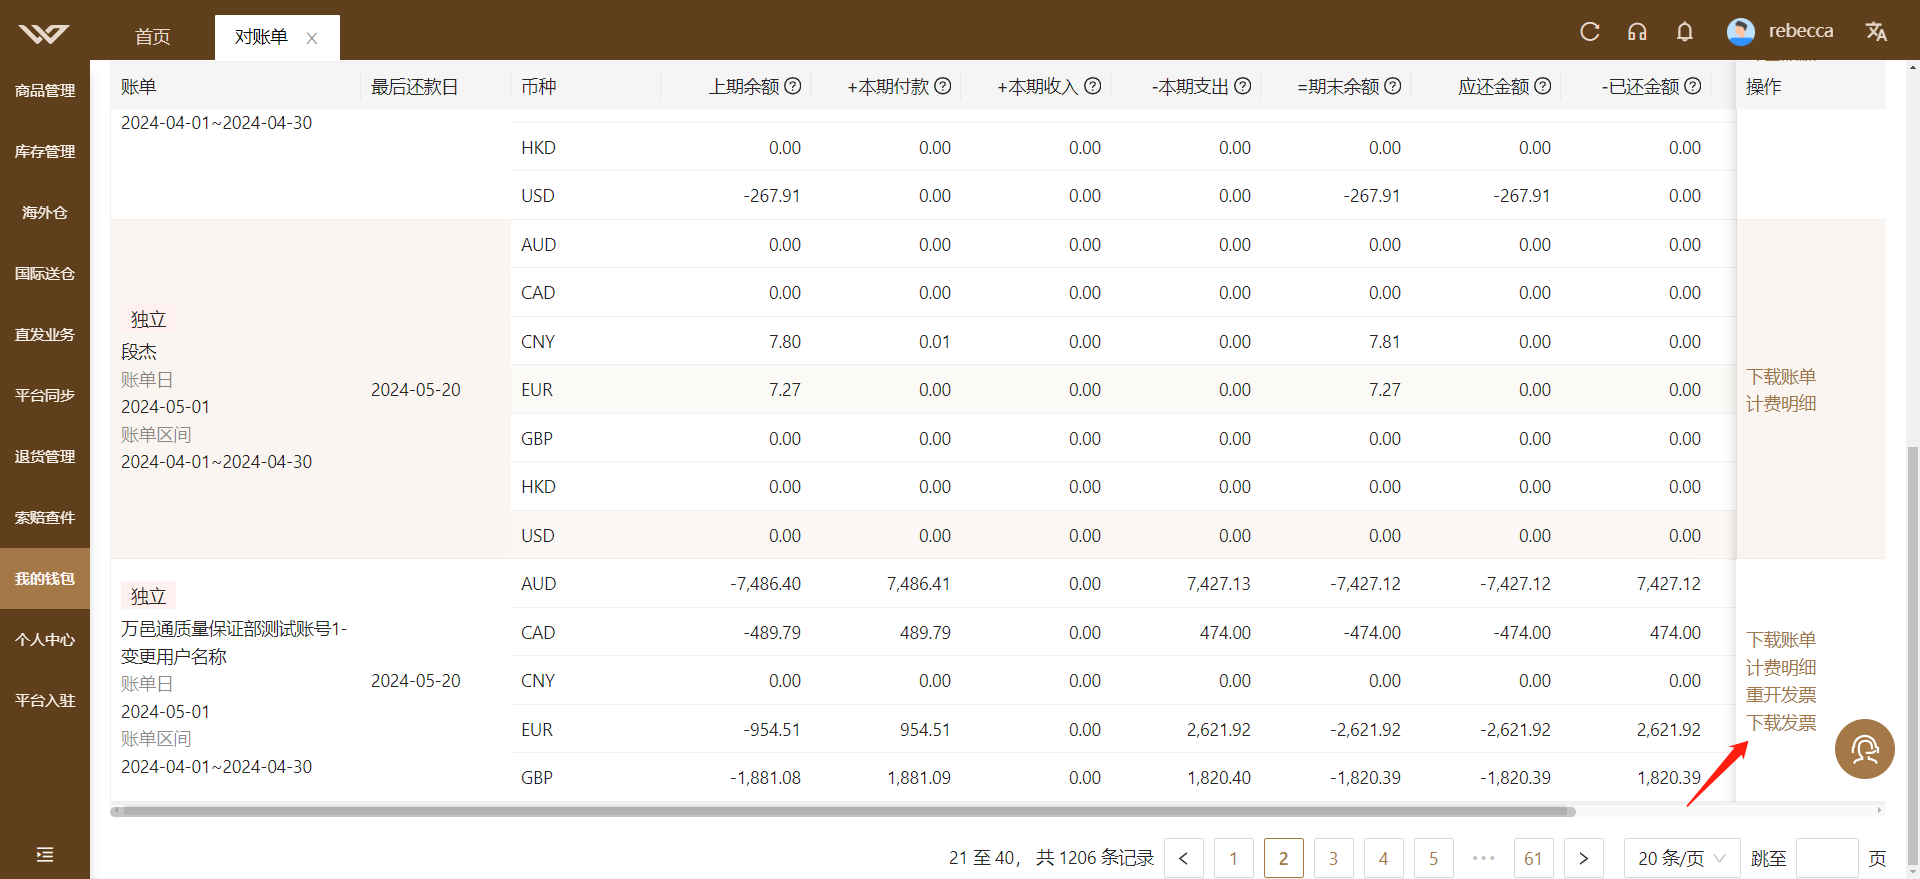Open the floating customer service chat button

(1865, 749)
